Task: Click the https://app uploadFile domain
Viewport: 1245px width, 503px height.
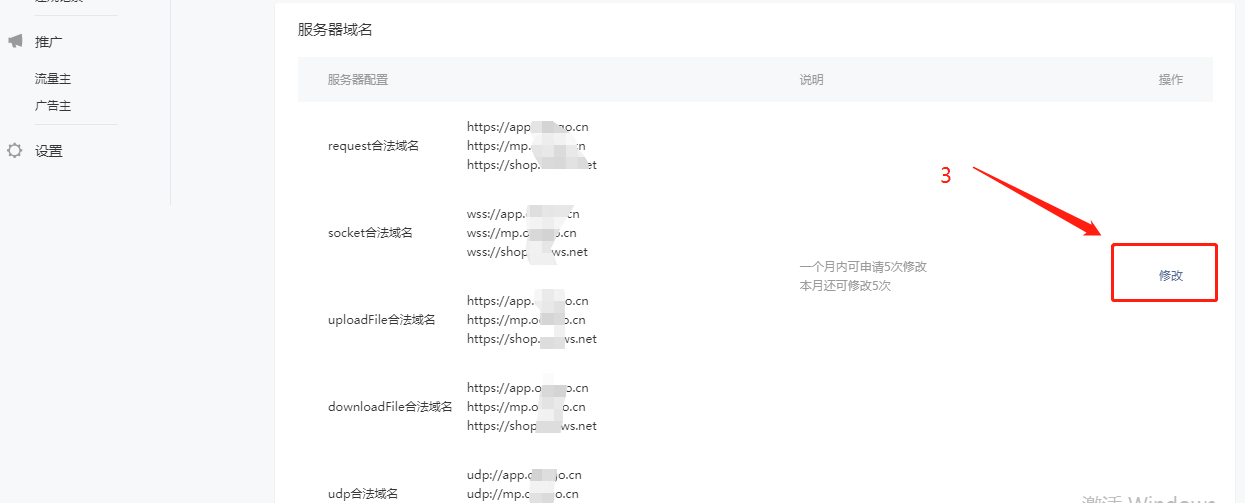Action: point(528,301)
